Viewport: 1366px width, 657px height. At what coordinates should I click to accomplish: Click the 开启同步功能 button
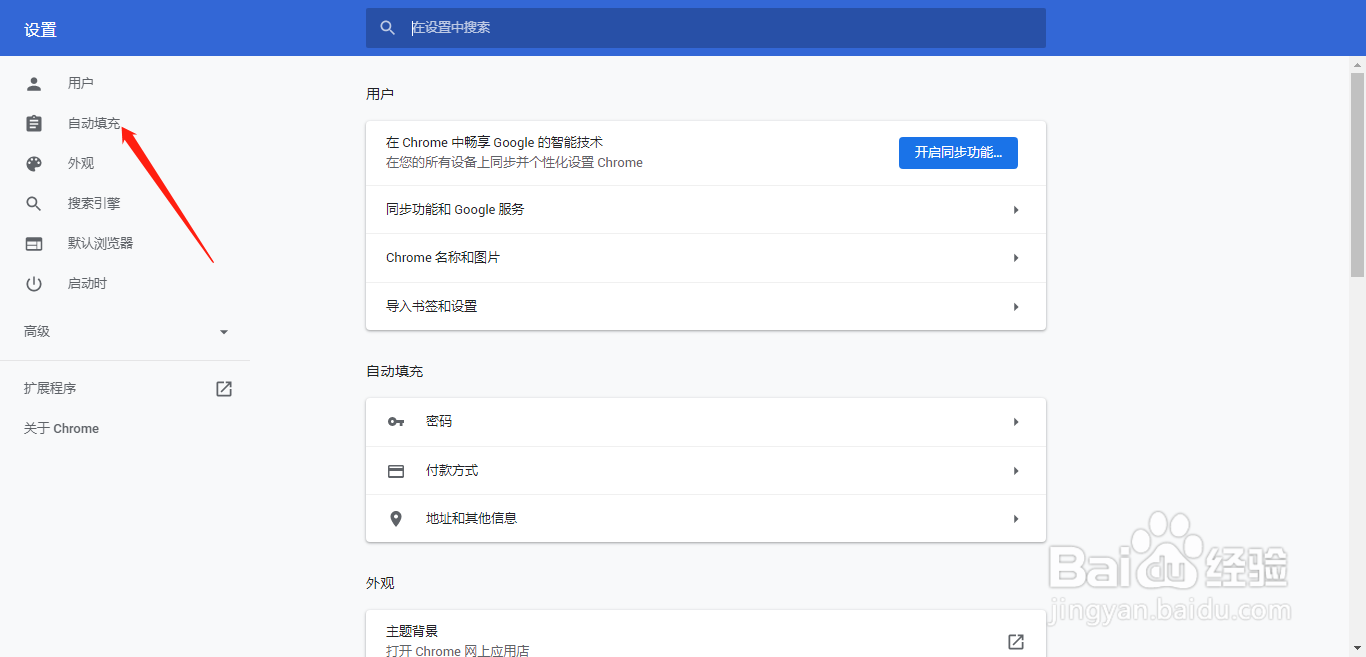957,152
